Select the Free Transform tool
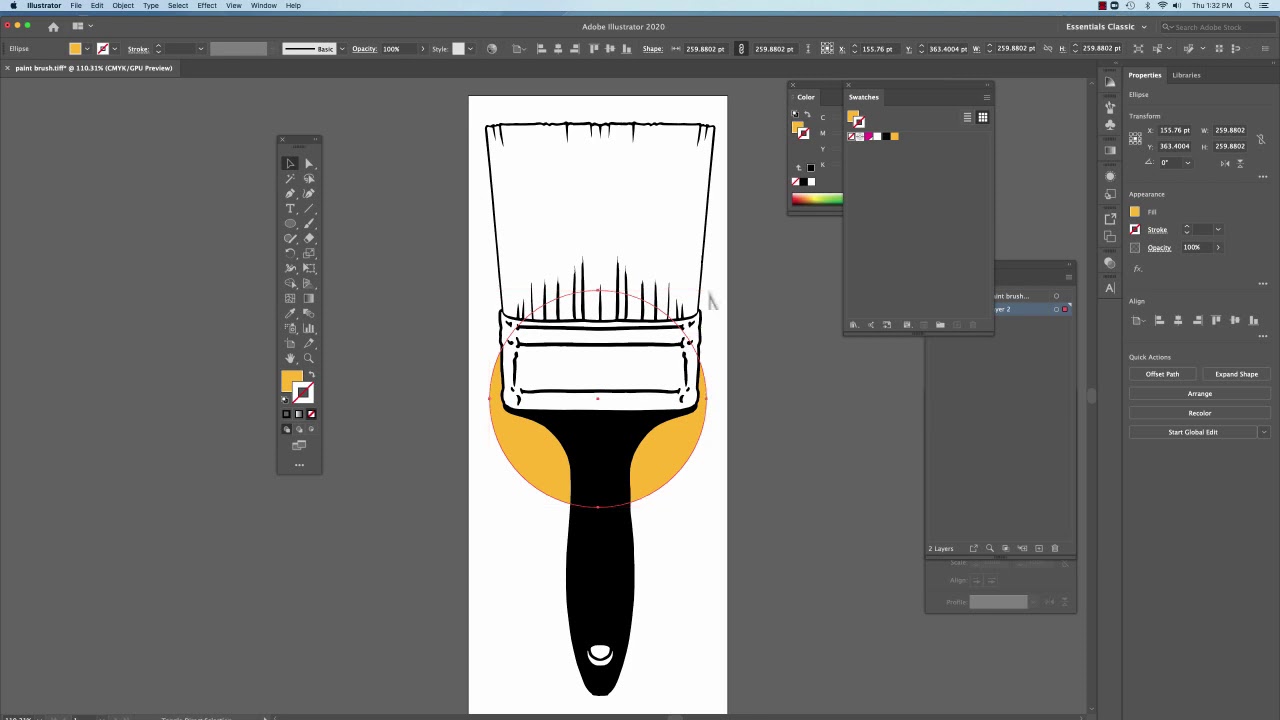The height and width of the screenshot is (720, 1280). (308, 268)
